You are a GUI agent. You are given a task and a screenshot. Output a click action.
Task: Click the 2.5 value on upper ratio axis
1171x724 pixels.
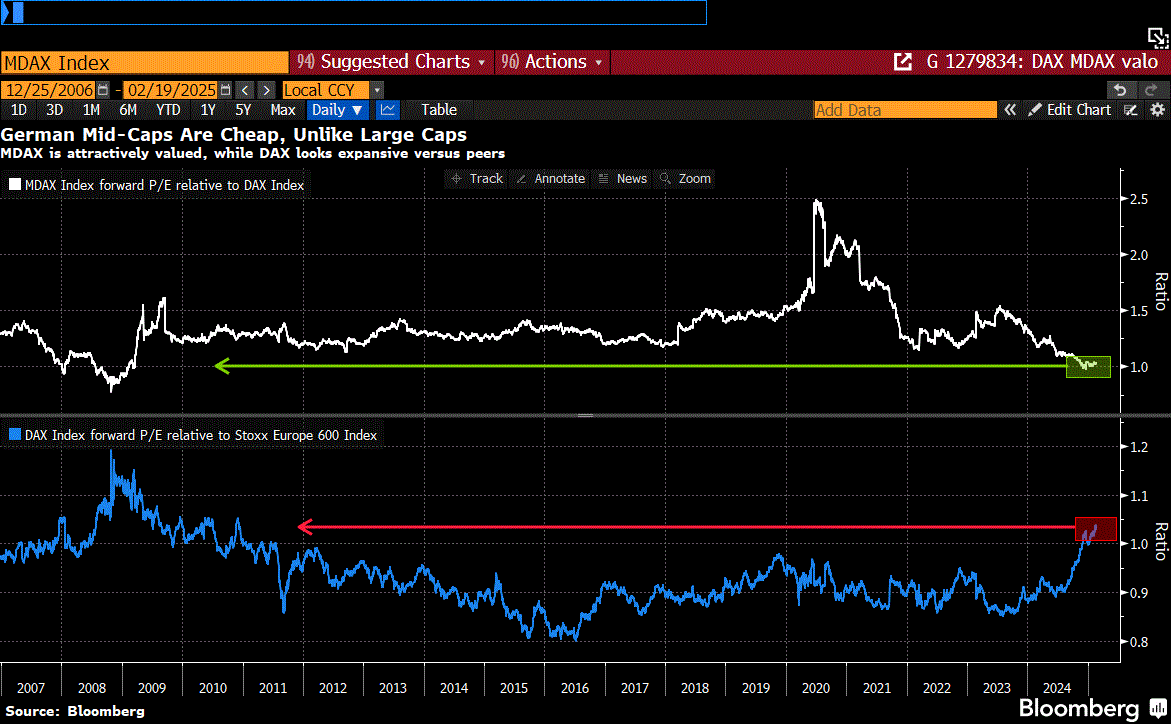click(x=1139, y=199)
